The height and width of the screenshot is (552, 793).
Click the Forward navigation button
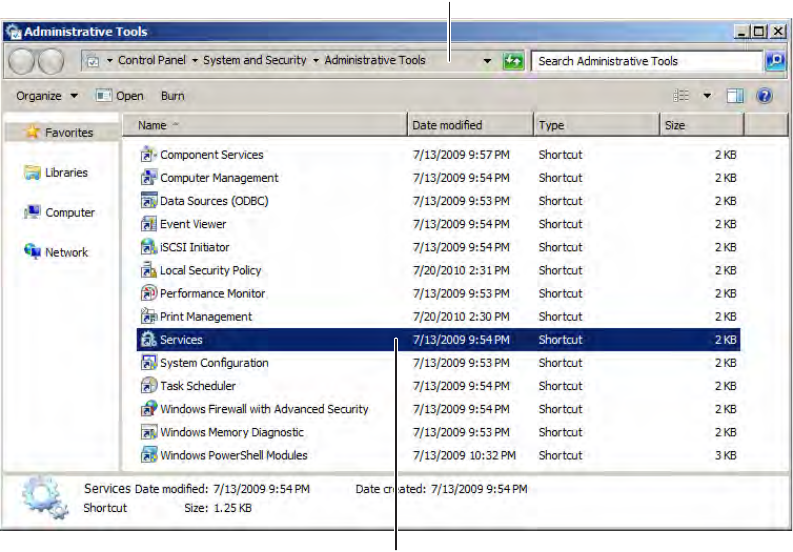point(51,61)
